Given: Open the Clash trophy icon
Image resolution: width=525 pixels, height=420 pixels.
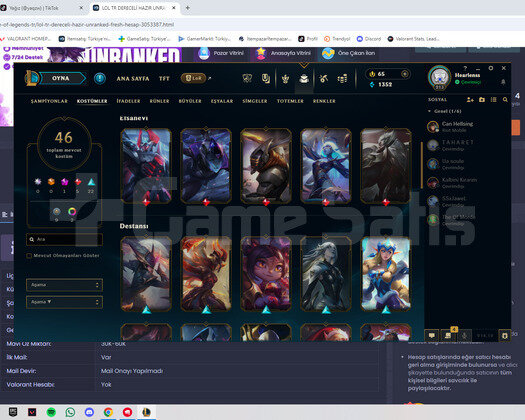Looking at the screenshot, I should (285, 79).
